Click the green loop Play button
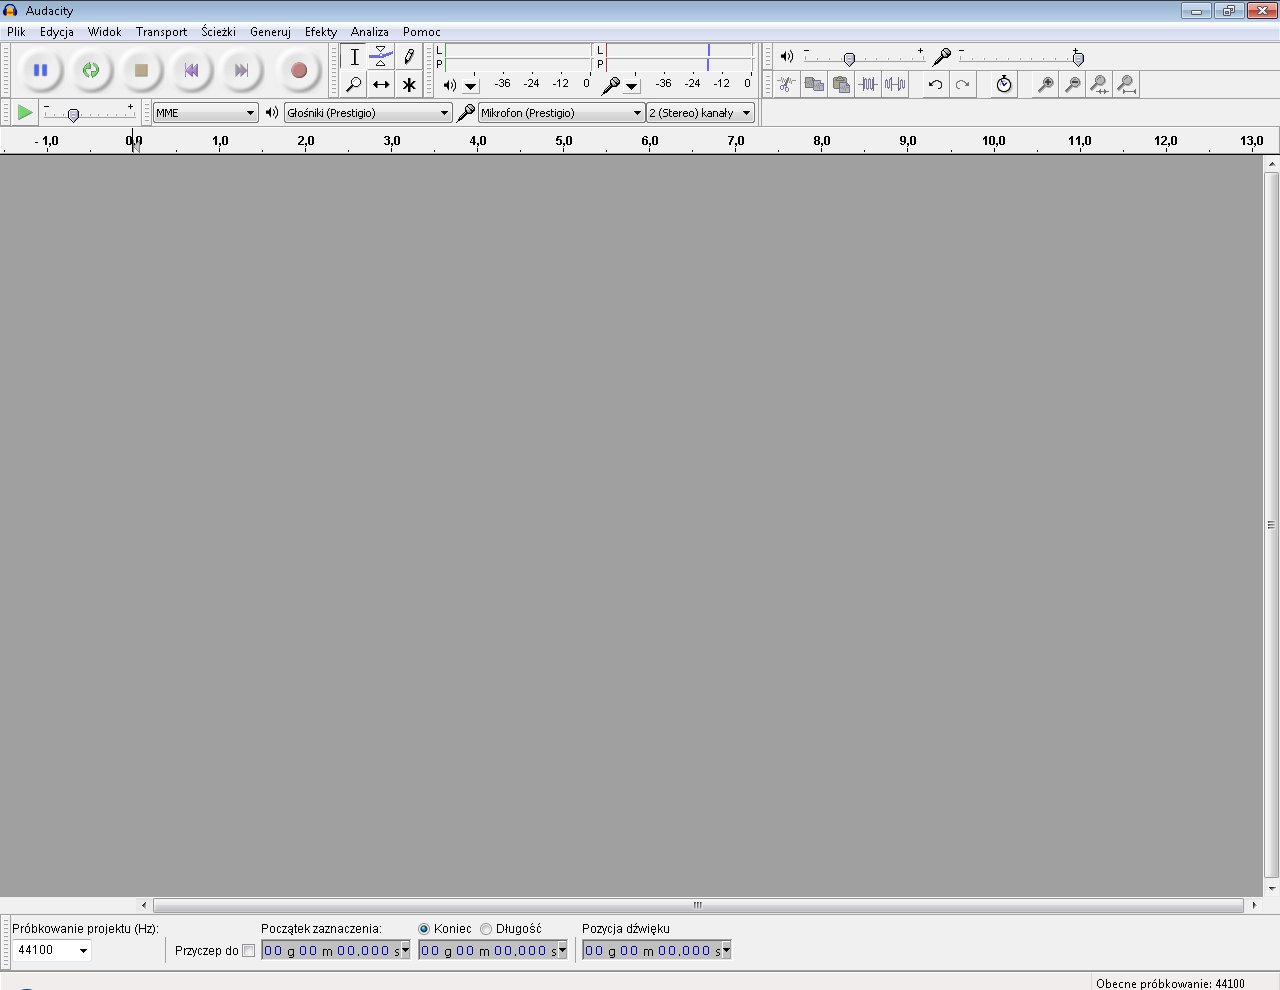This screenshot has height=990, width=1280. point(91,70)
